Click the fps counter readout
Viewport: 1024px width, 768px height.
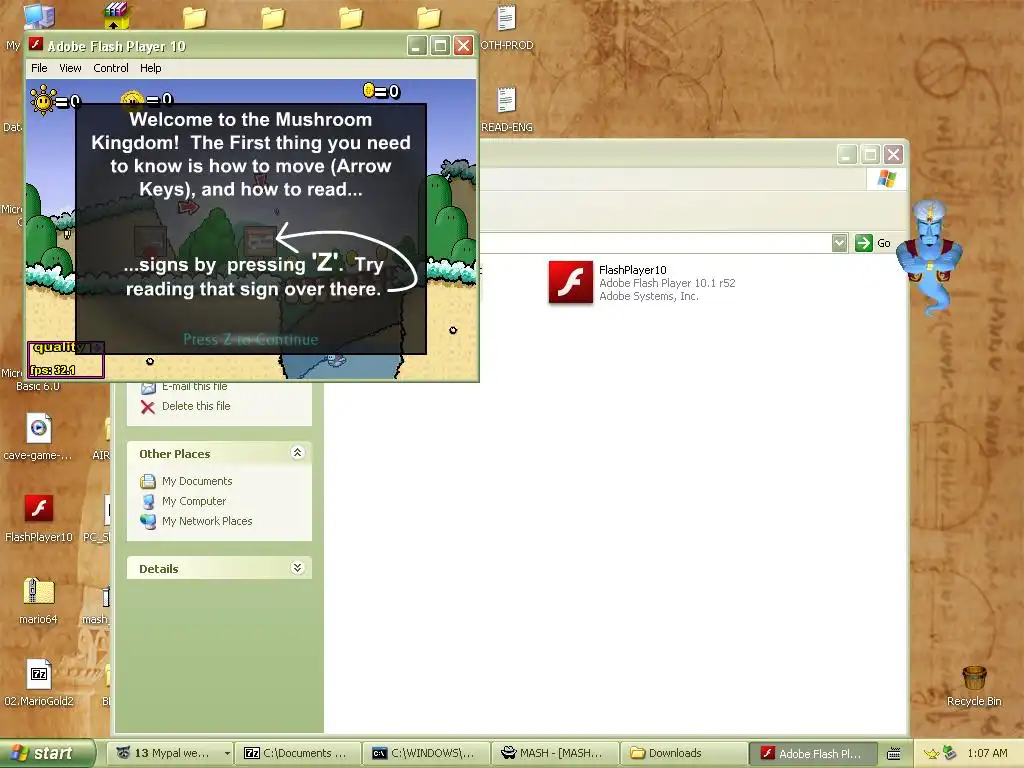(53, 370)
